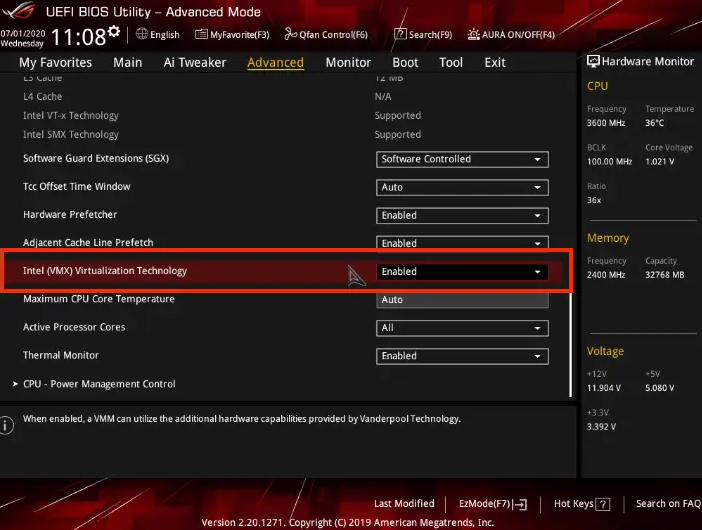Image resolution: width=702 pixels, height=530 pixels.
Task: Select Software Guard Extensions (SGX) label
Action: (x=96, y=158)
